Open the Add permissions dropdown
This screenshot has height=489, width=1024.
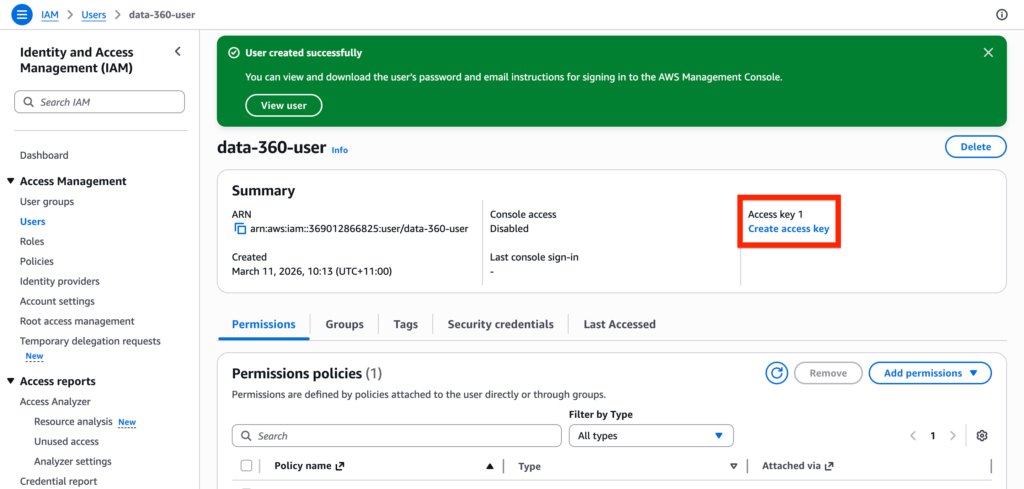click(x=929, y=373)
